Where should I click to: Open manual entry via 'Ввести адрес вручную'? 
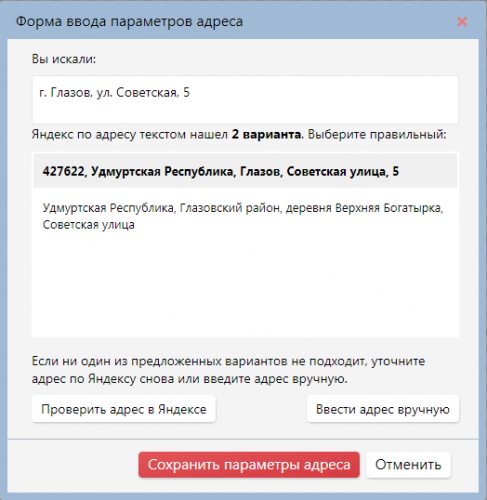coord(383,409)
